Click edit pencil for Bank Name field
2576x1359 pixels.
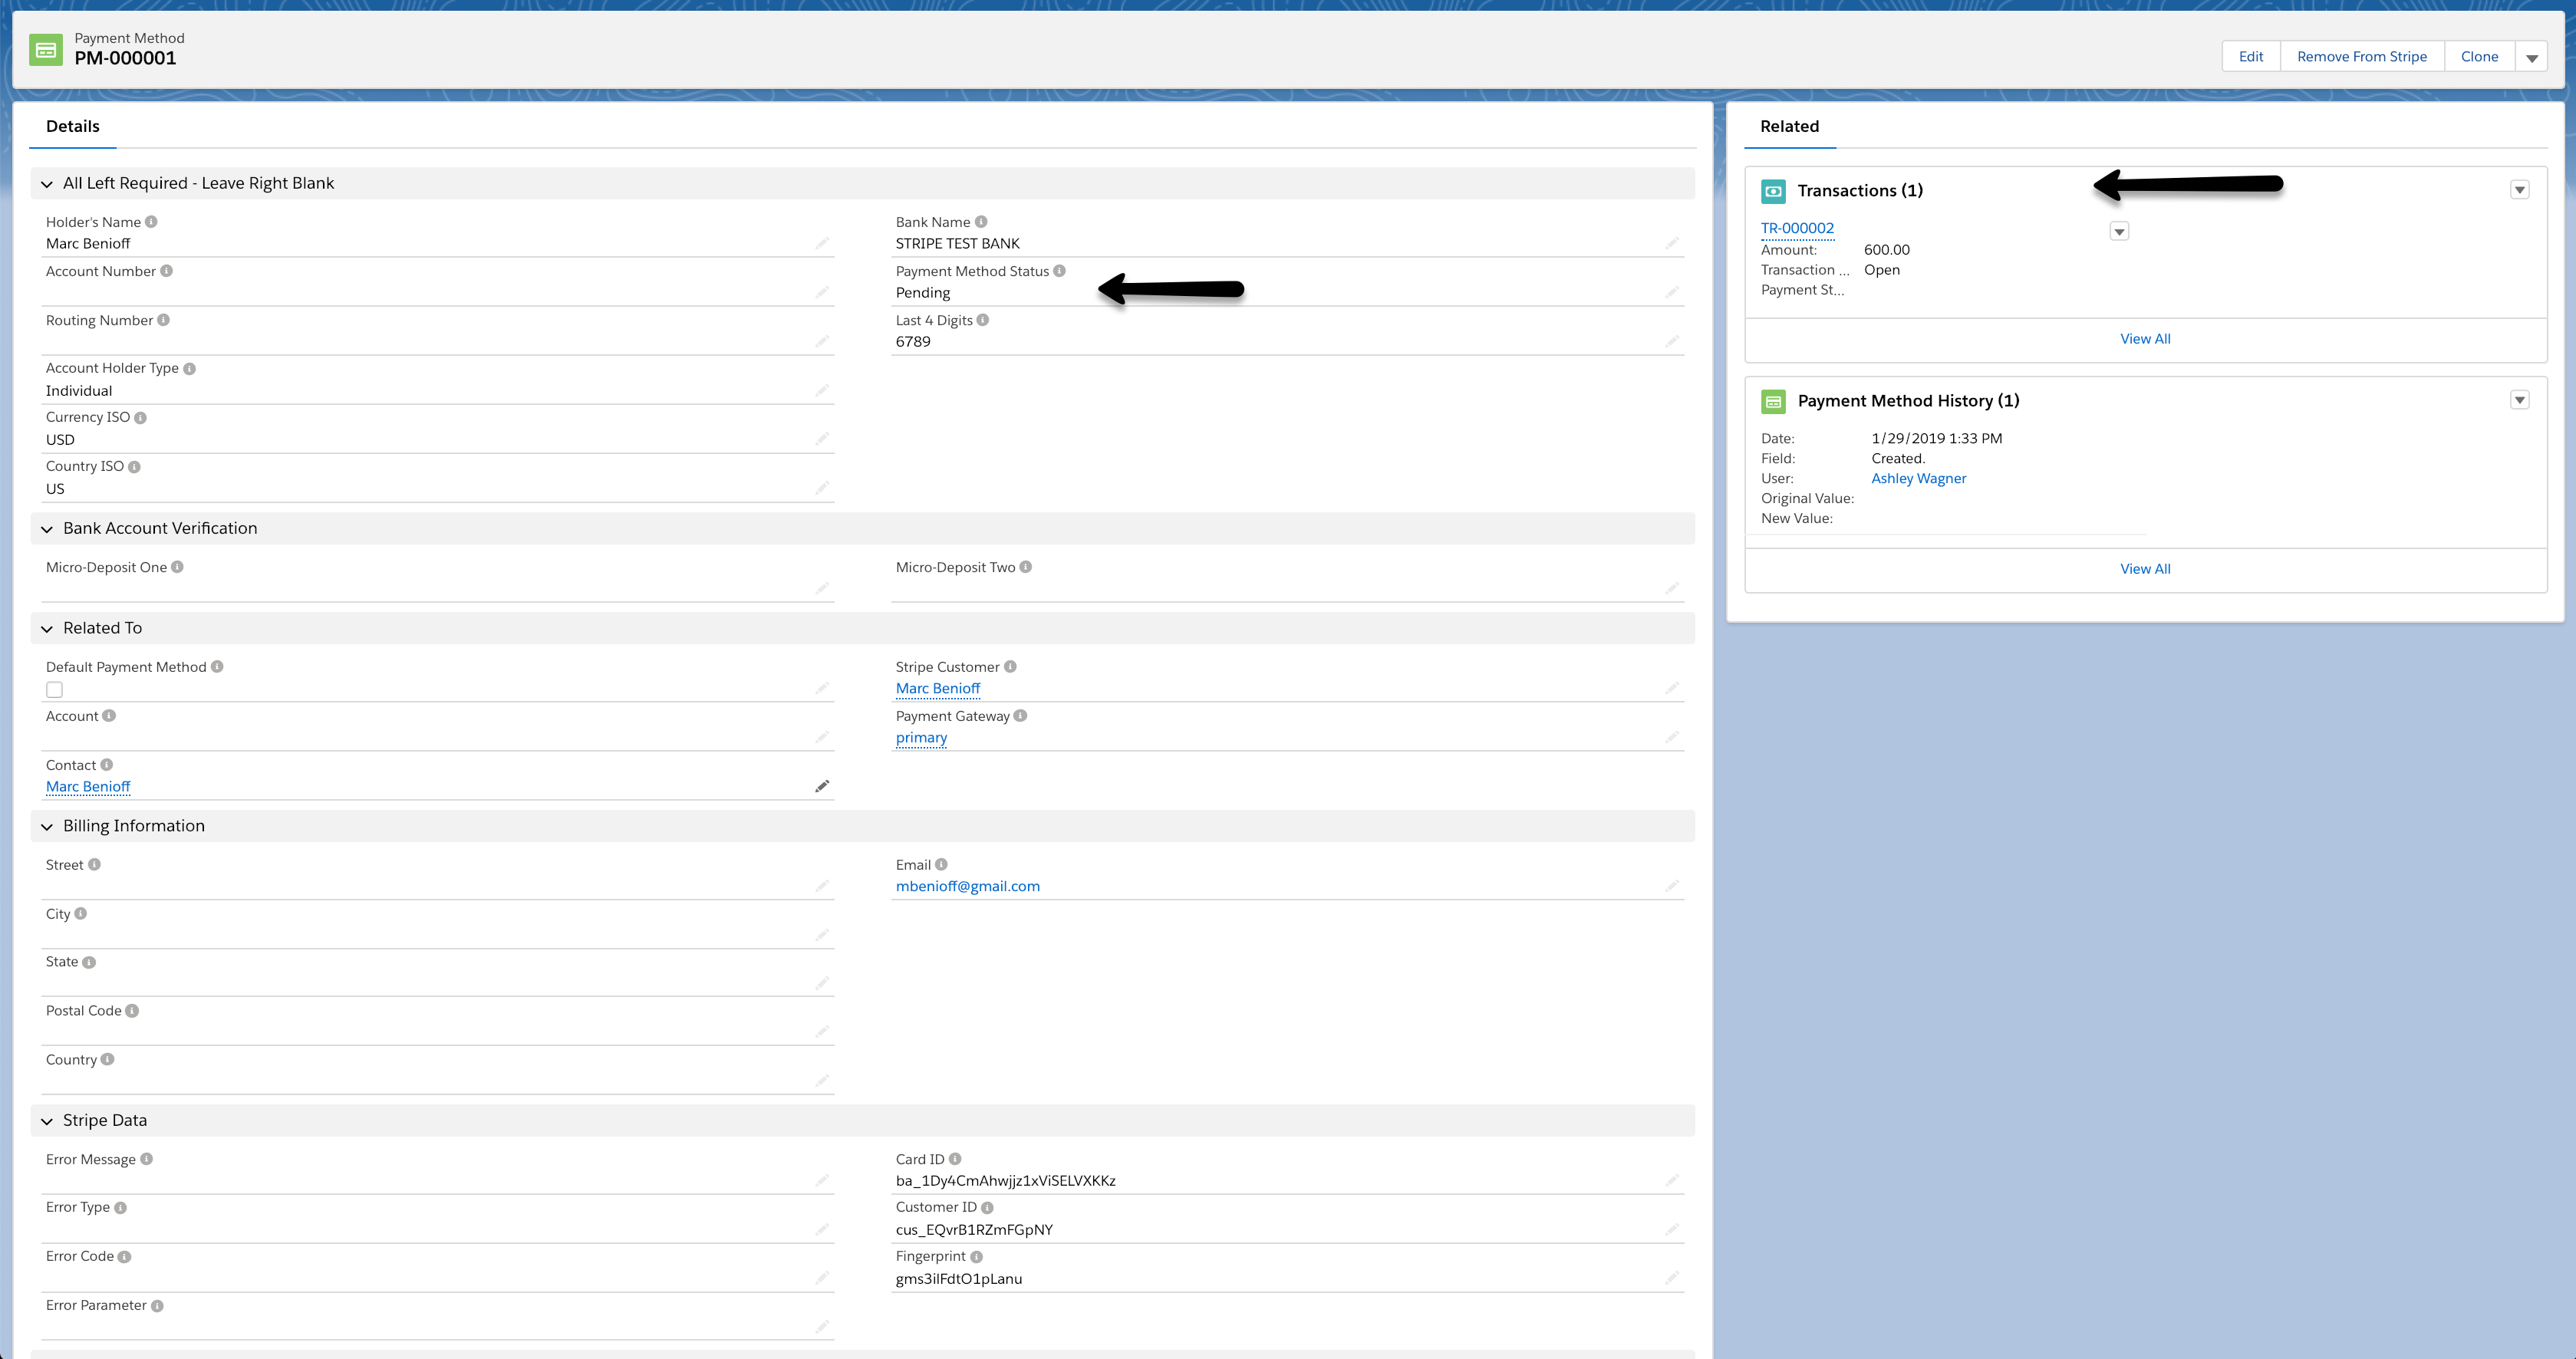coord(1672,243)
